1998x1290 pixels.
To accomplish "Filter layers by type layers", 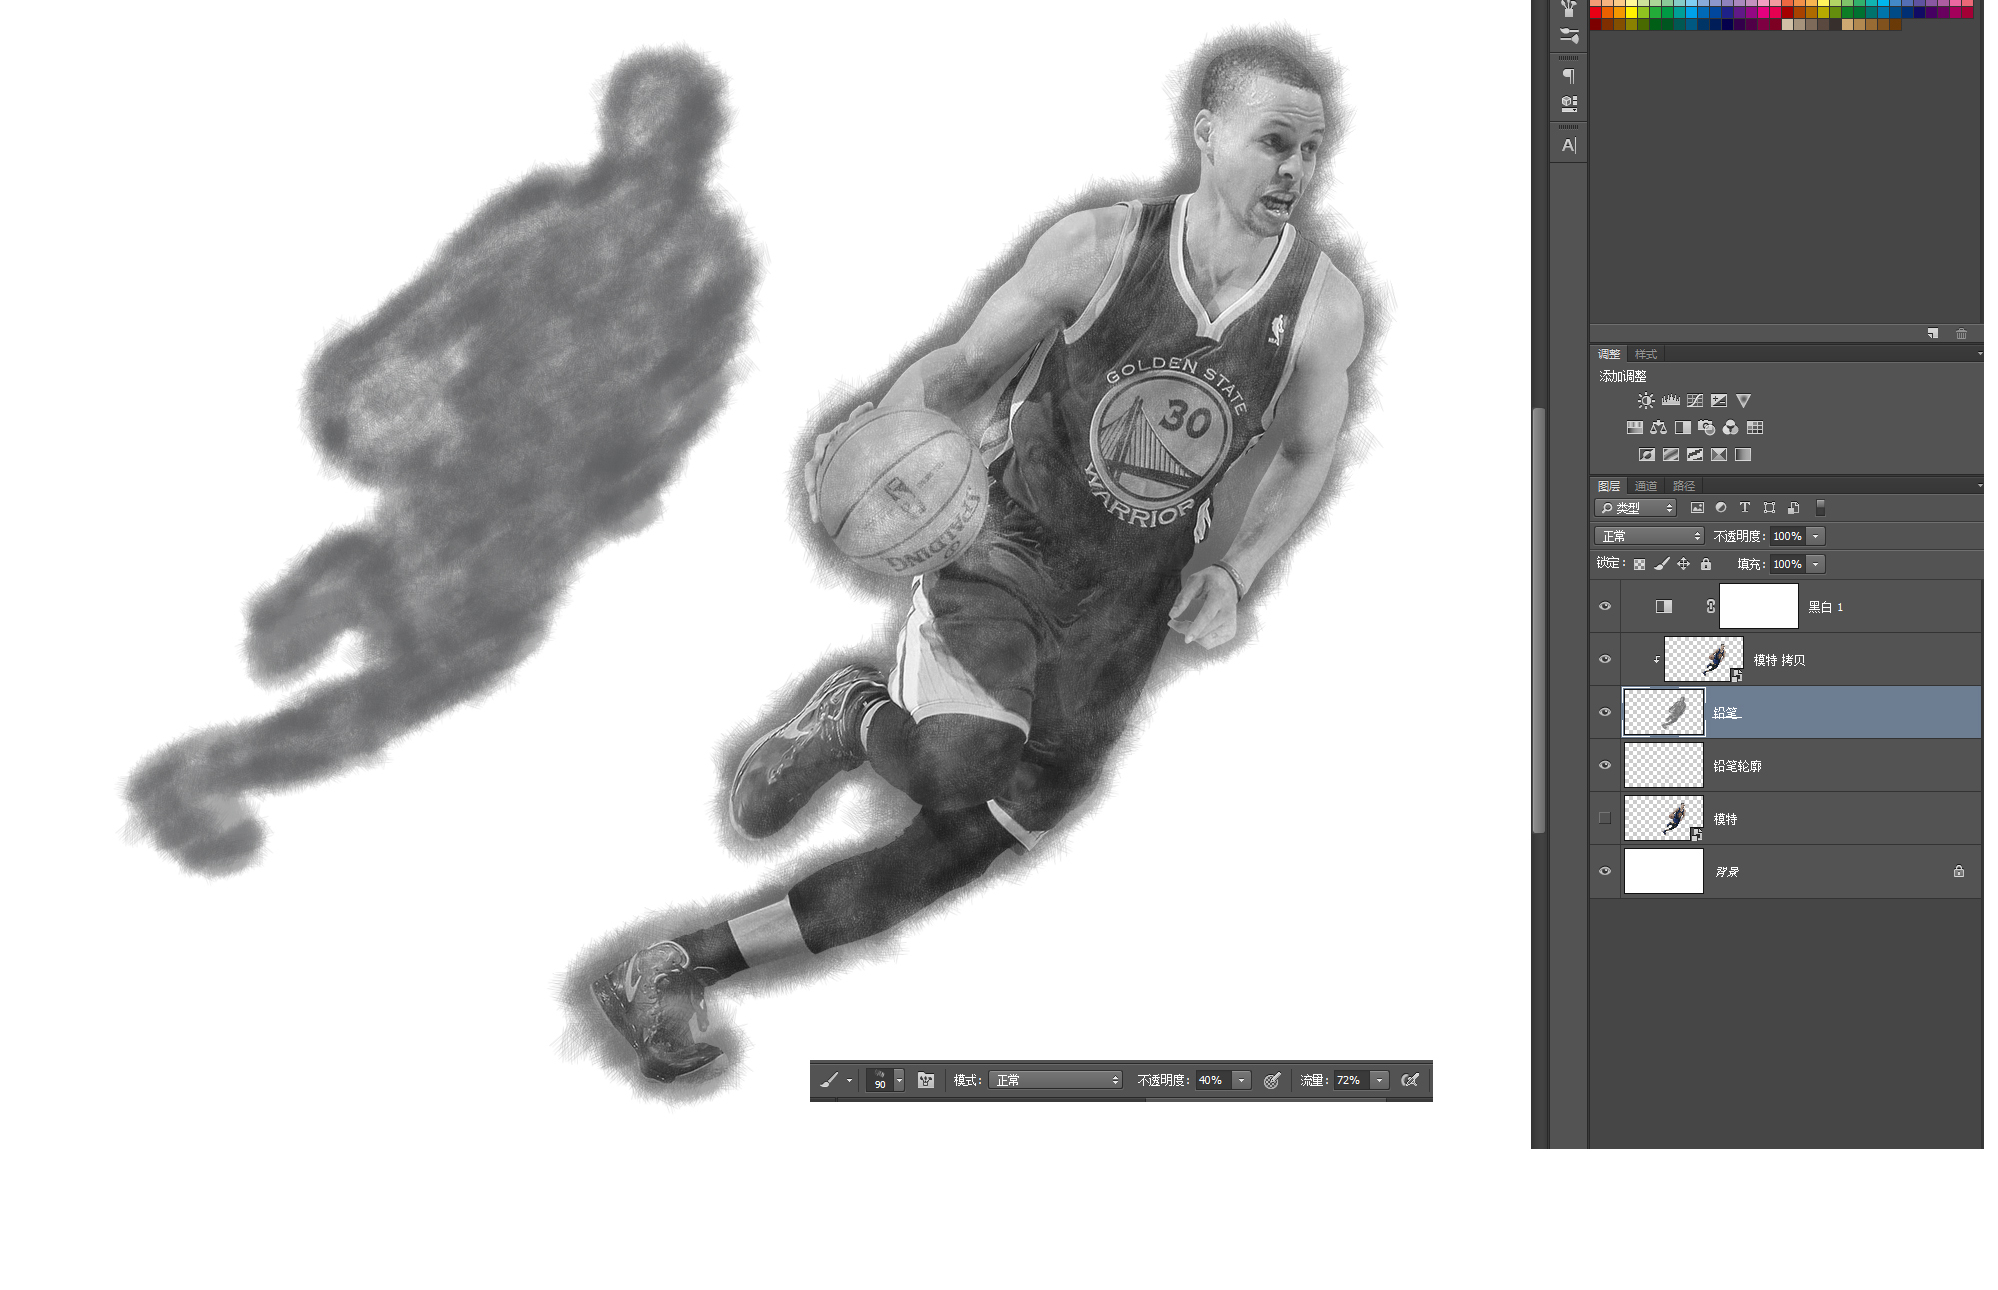I will point(1745,508).
